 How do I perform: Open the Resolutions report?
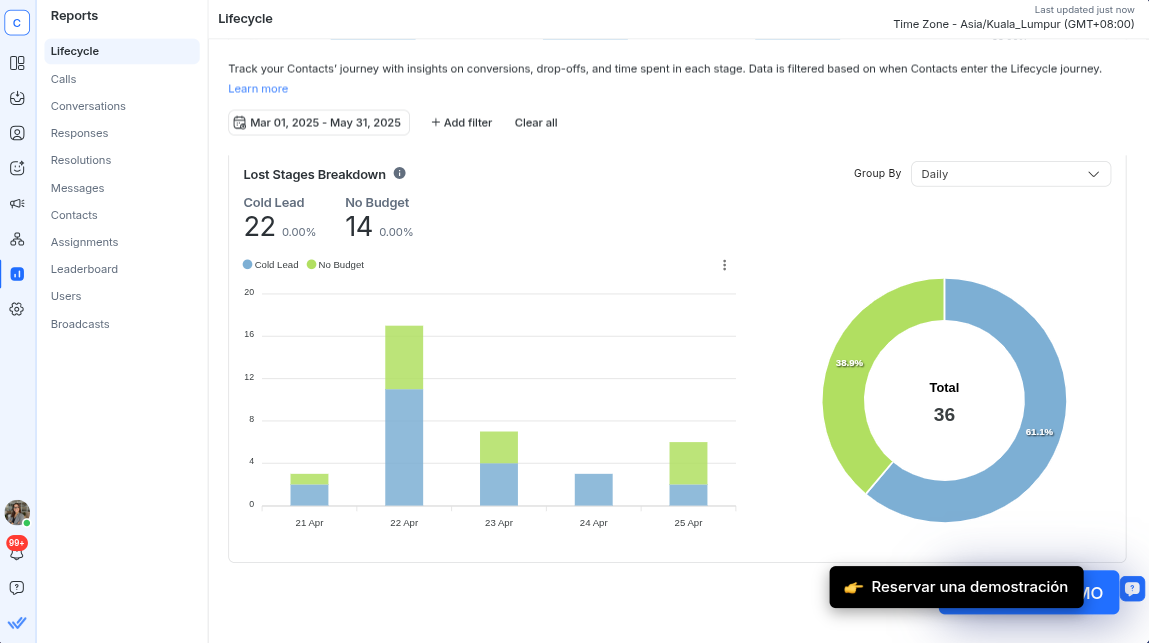click(81, 161)
